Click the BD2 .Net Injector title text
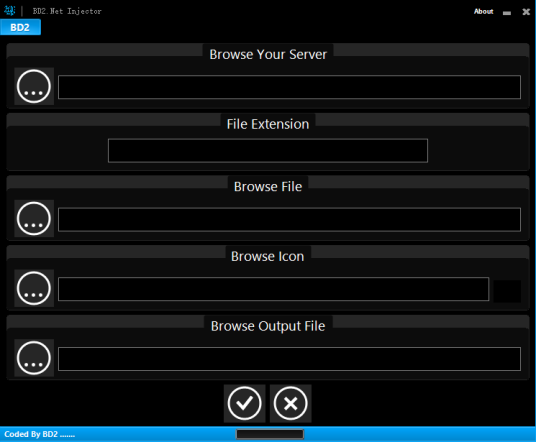This screenshot has height=442, width=536. [x=67, y=11]
